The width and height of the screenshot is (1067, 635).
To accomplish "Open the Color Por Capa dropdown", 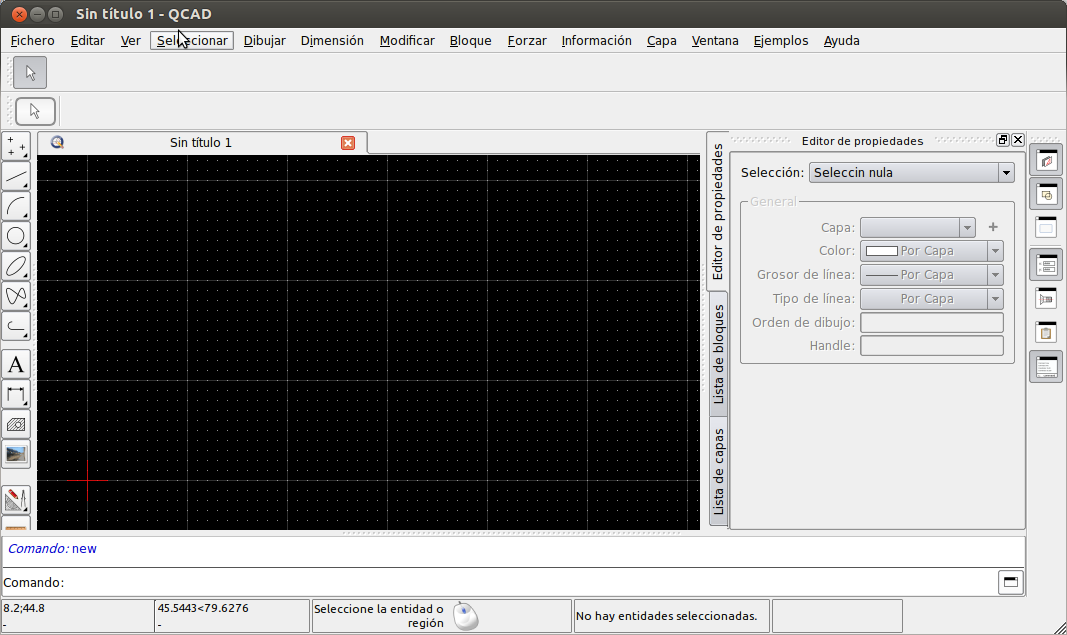I will [932, 251].
